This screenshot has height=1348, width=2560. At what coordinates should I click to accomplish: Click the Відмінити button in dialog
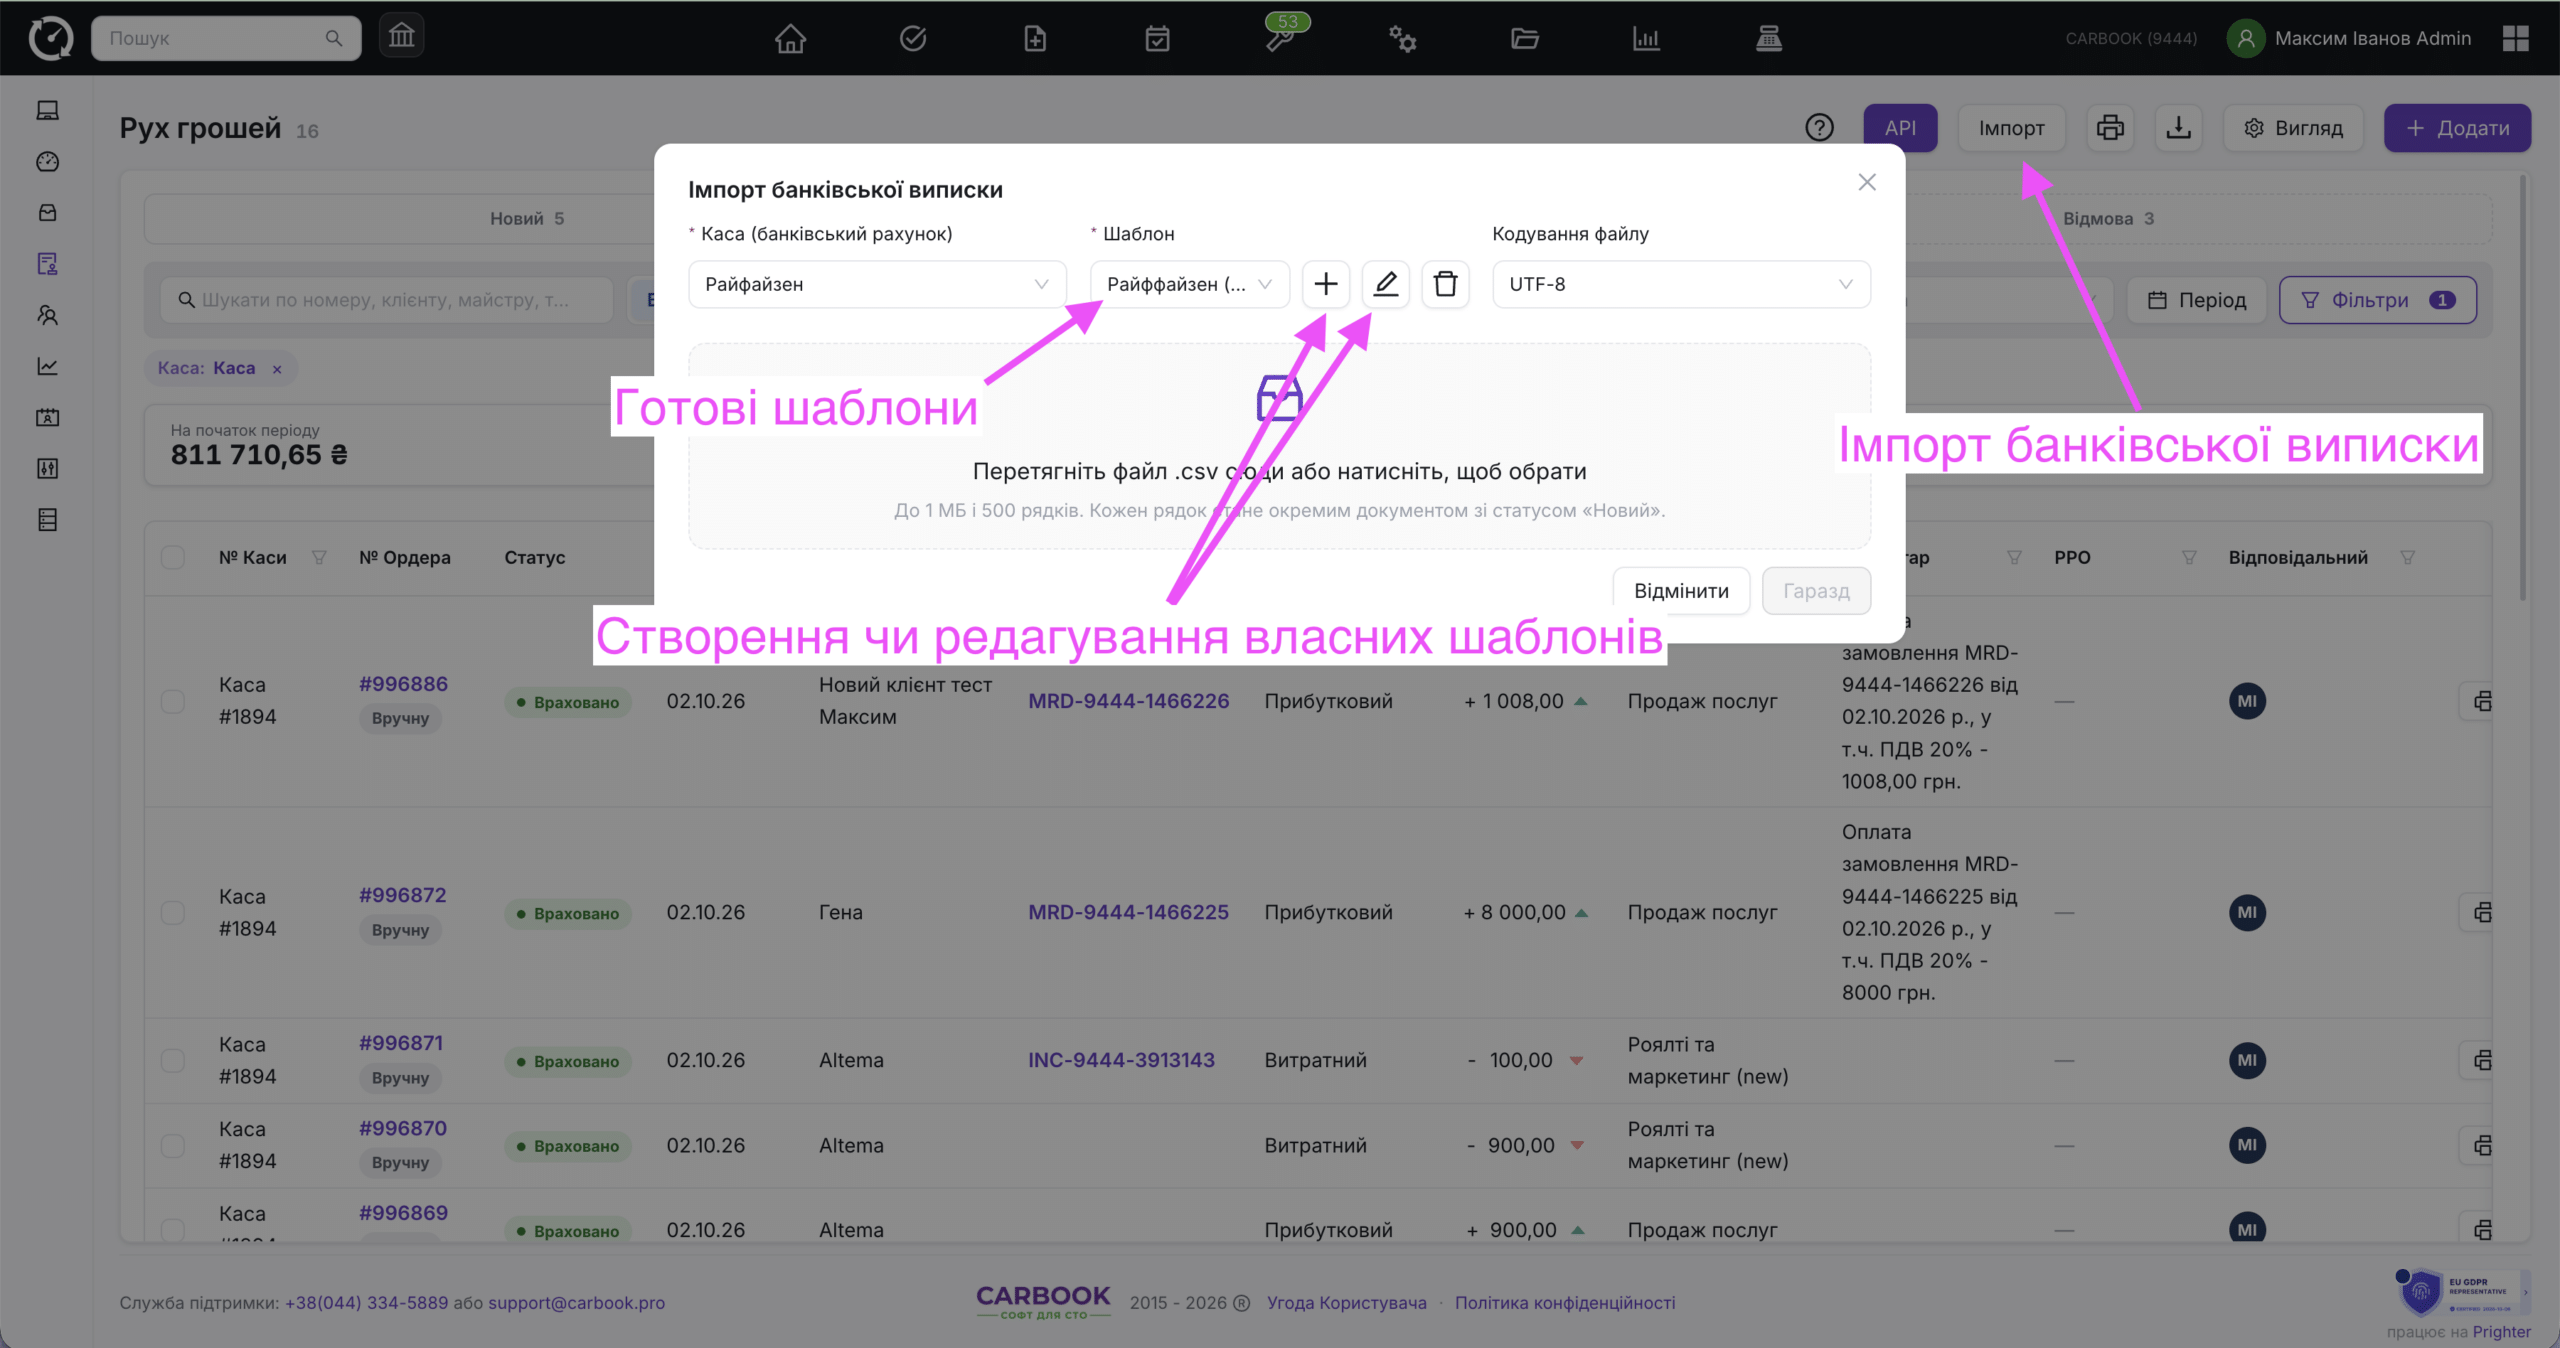coord(1681,590)
